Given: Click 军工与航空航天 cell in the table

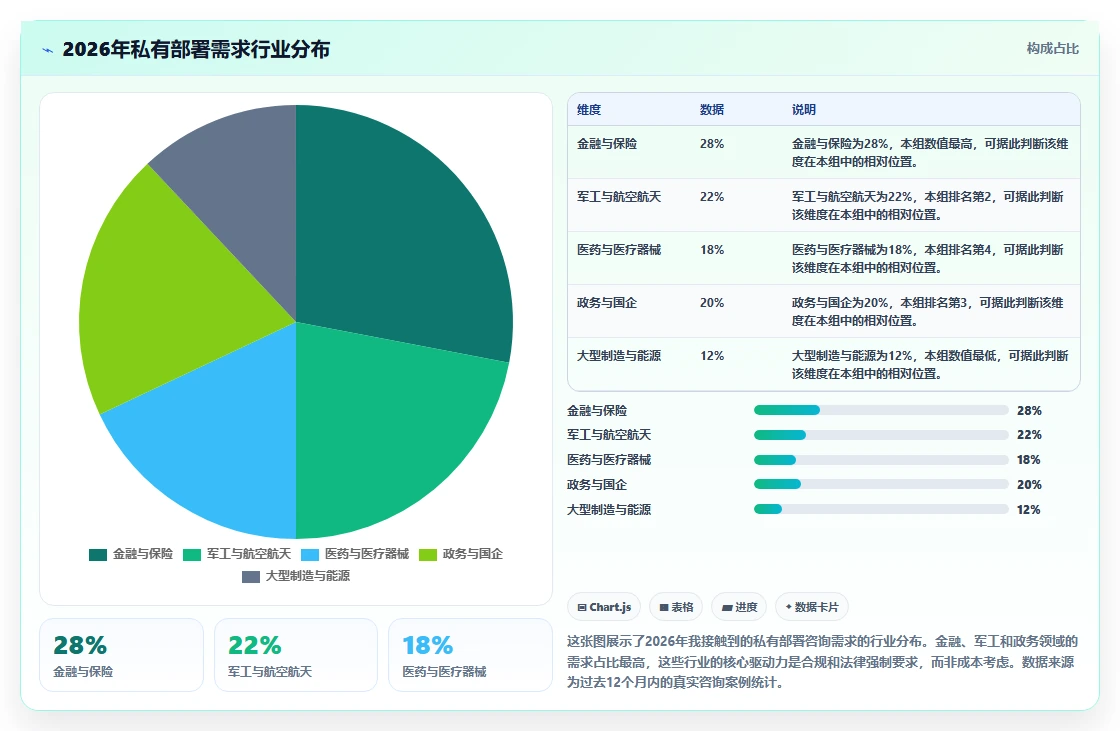Looking at the screenshot, I should coord(619,197).
